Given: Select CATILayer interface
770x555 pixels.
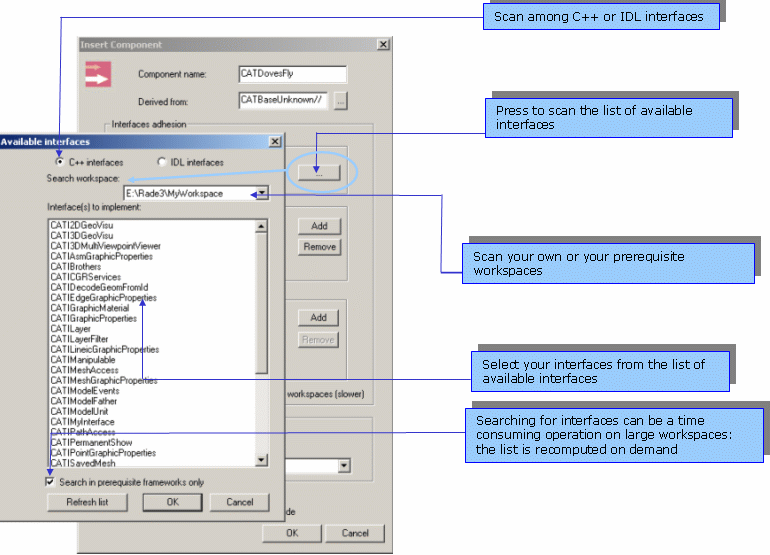Looking at the screenshot, I should click(x=71, y=329).
